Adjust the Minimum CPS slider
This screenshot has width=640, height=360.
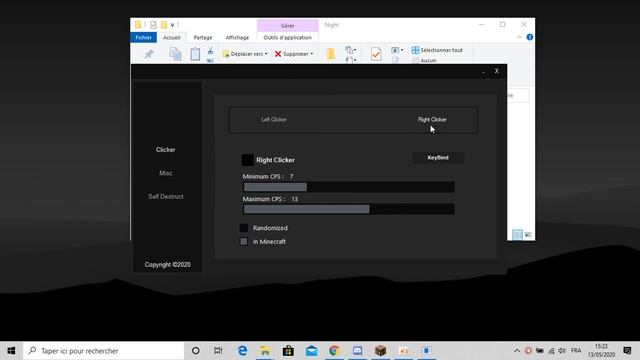tap(349, 187)
